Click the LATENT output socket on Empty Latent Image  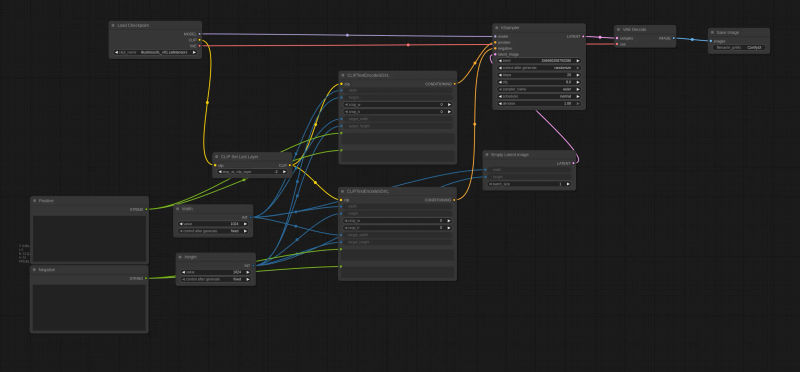point(573,163)
